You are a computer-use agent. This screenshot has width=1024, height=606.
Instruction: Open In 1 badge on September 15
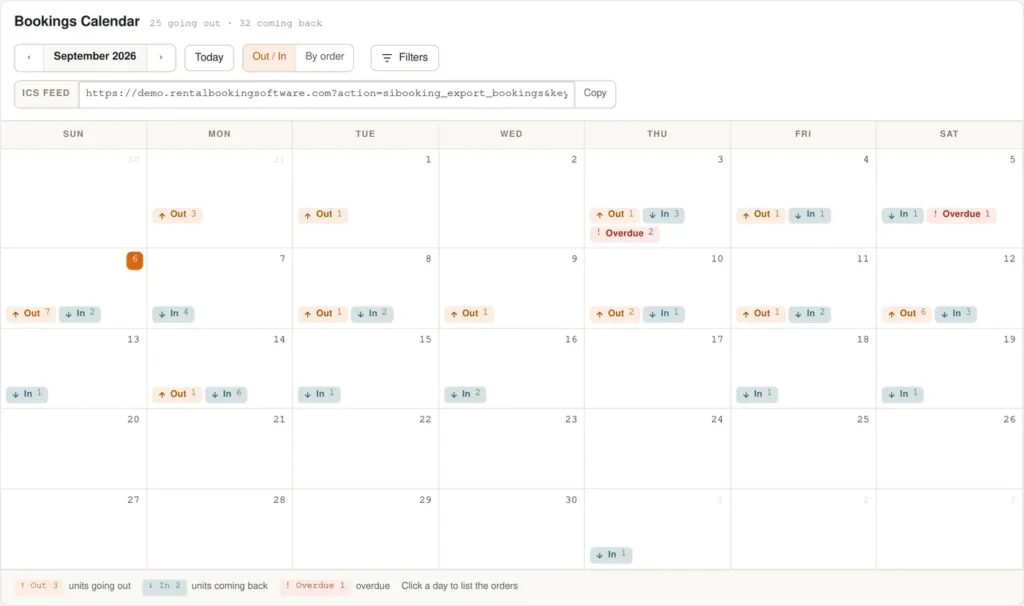click(x=319, y=394)
